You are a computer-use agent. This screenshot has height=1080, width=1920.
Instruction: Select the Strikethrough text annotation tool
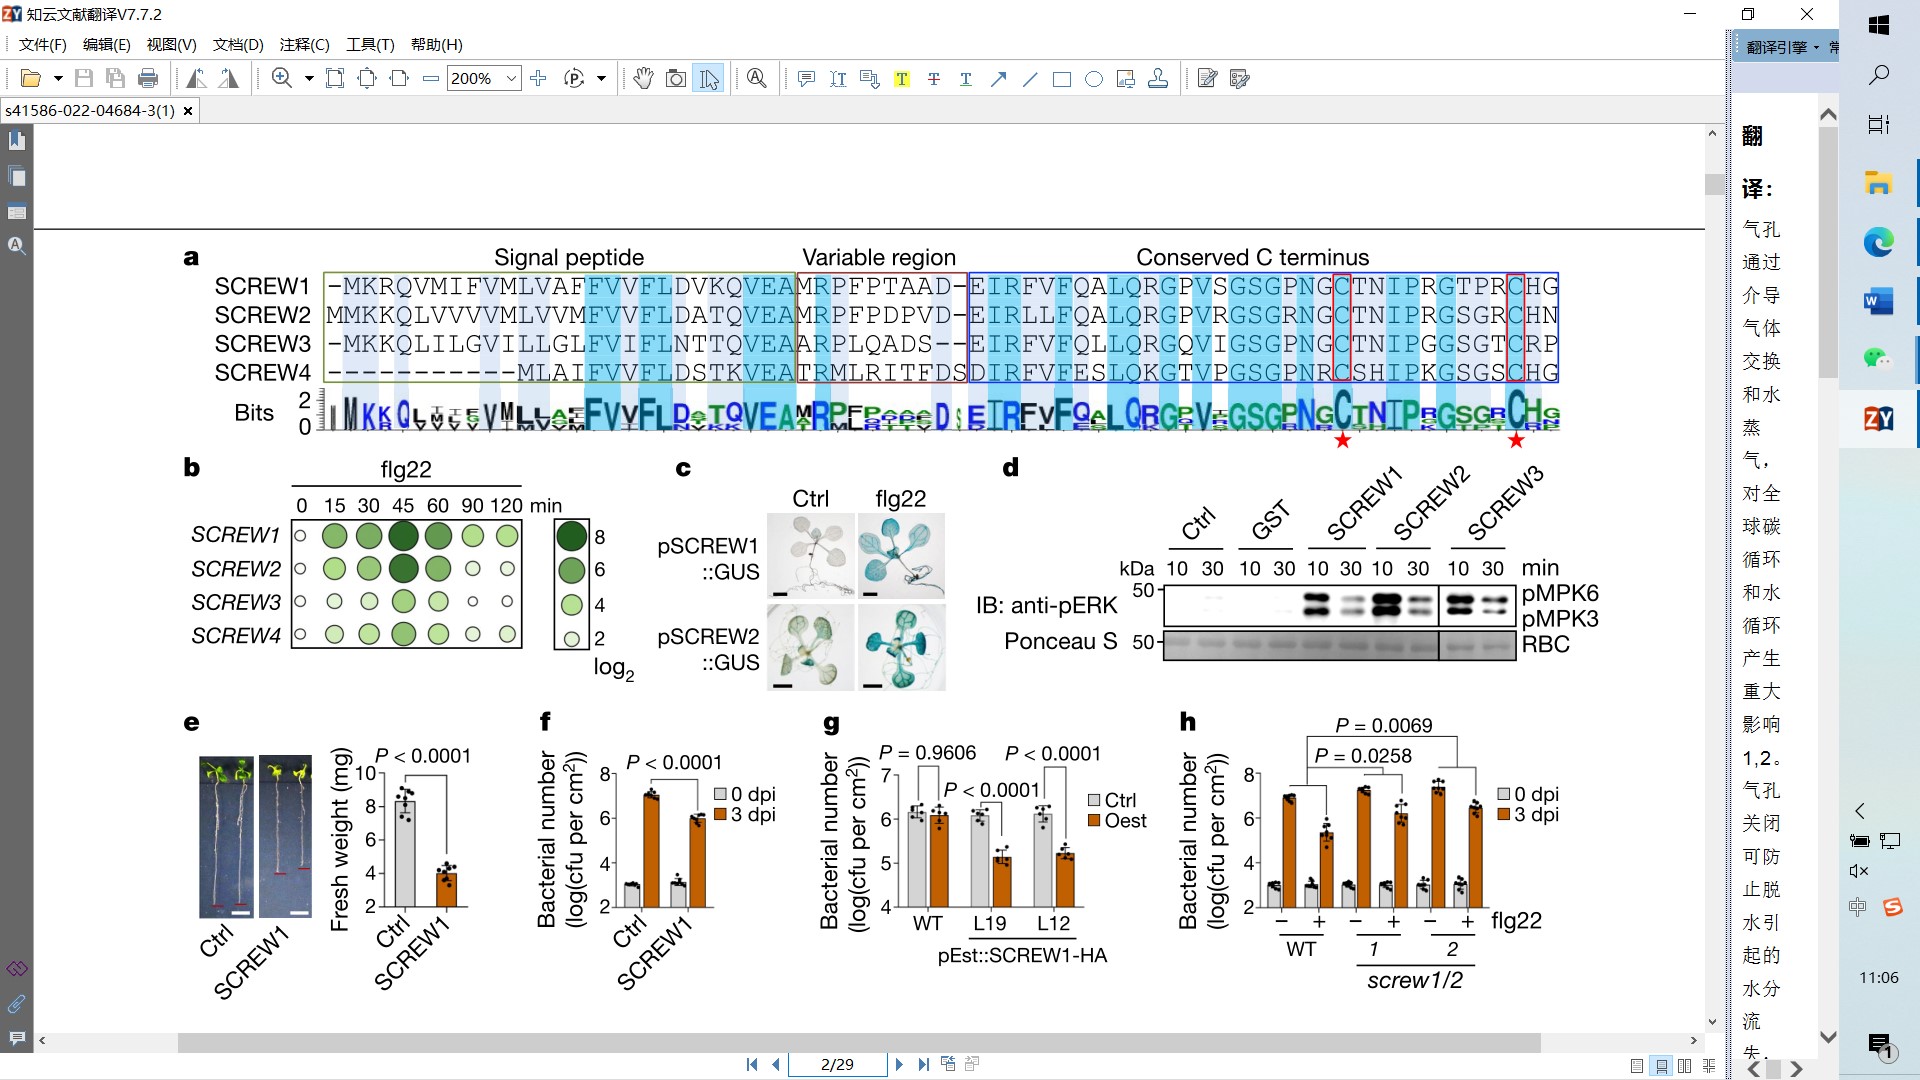tap(934, 79)
